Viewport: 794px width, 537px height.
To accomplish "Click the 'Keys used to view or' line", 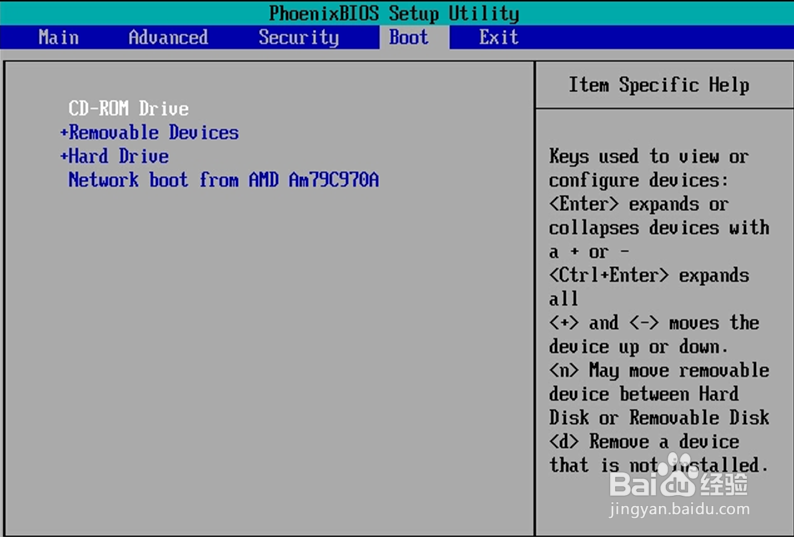I will 649,157.
